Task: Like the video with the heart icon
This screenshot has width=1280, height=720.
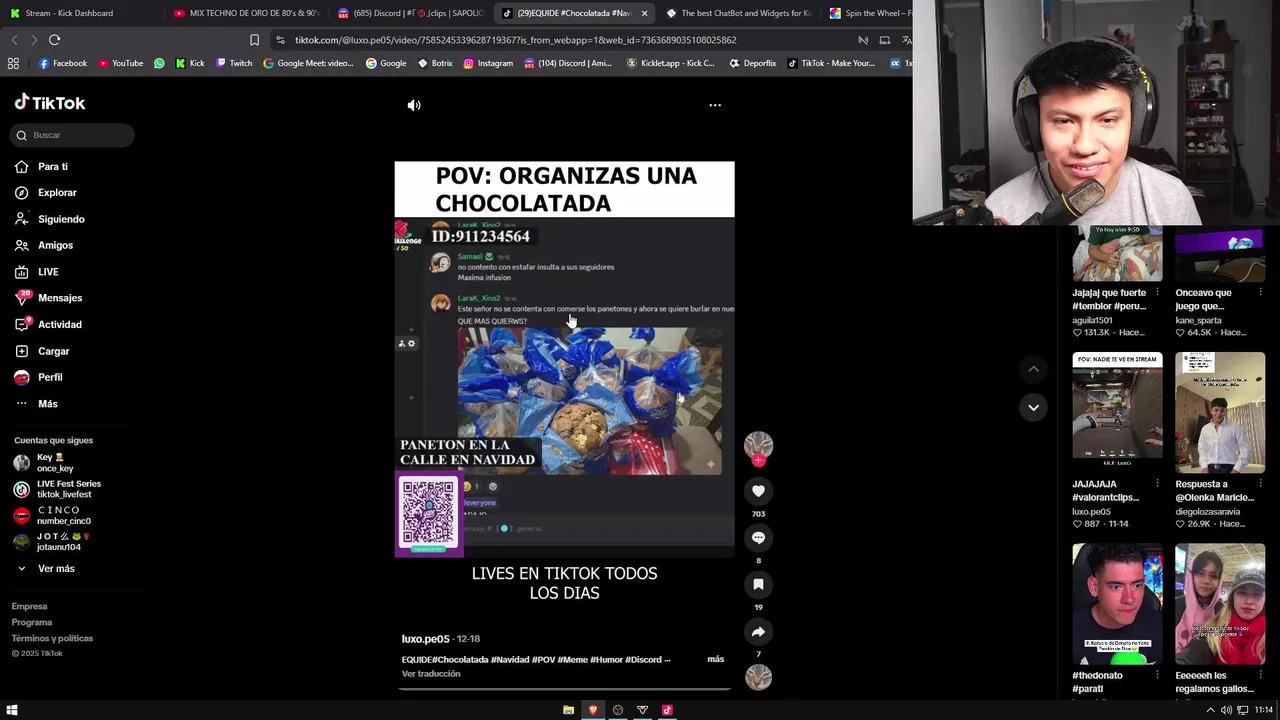Action: pos(758,491)
